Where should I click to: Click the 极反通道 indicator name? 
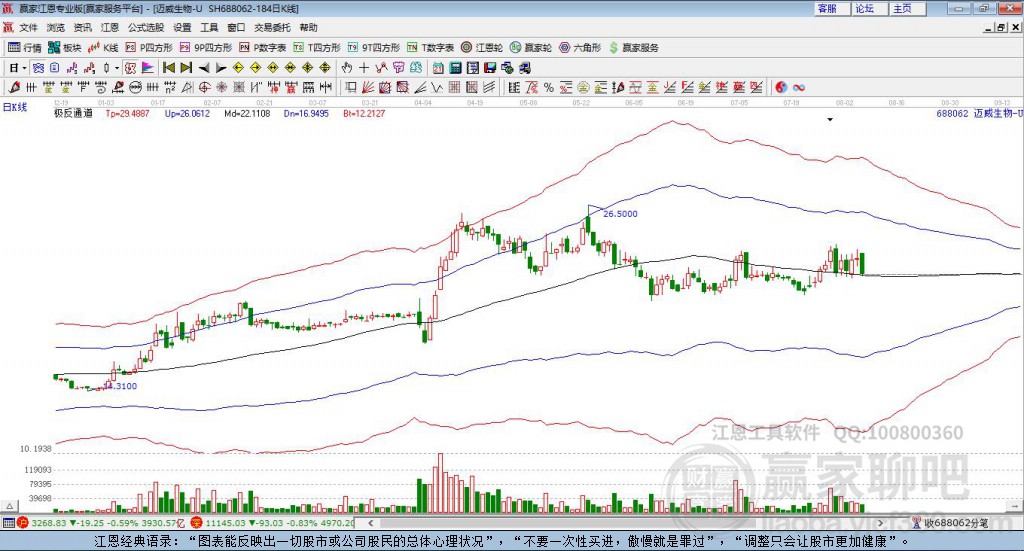click(73, 113)
